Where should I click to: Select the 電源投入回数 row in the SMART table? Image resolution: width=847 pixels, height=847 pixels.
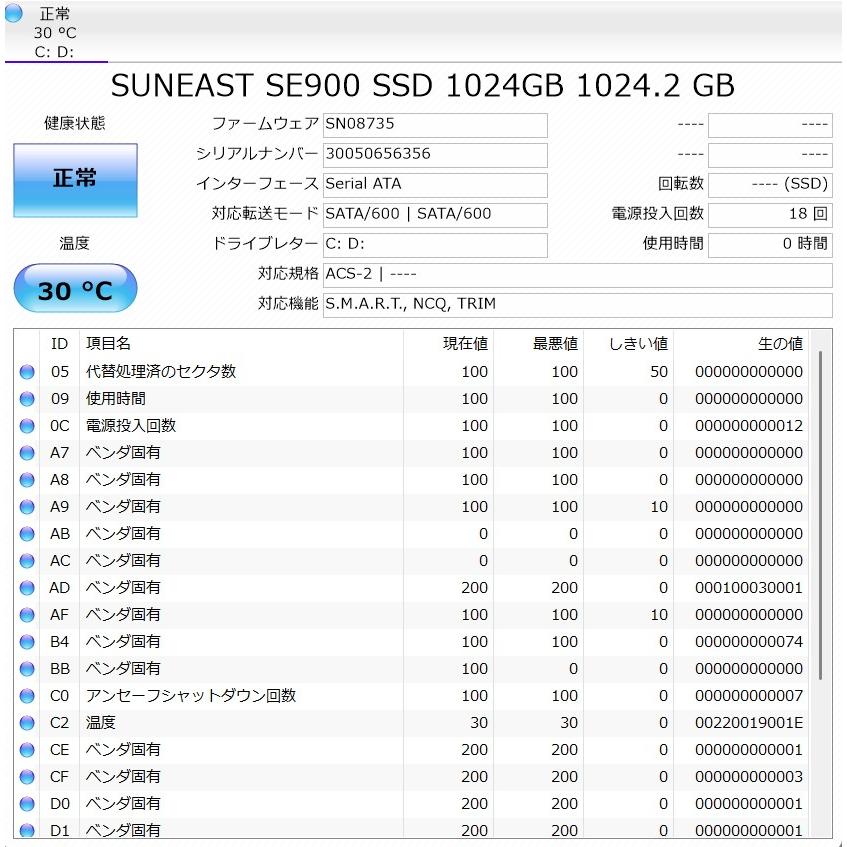412,426
